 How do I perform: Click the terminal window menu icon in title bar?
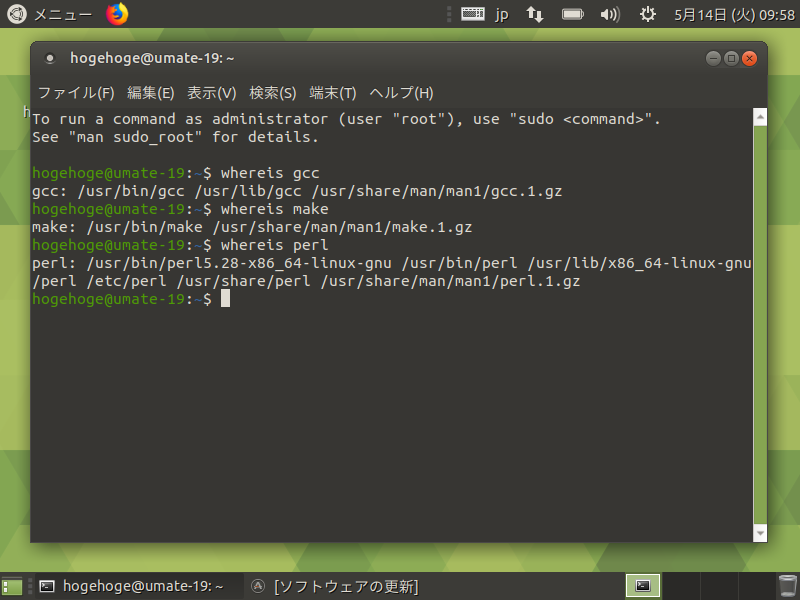point(49,59)
